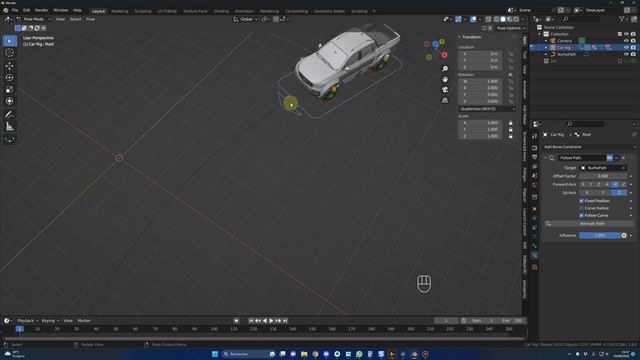Activate the 3D Cursor tool
The height and width of the screenshot is (360, 640).
click(10, 53)
